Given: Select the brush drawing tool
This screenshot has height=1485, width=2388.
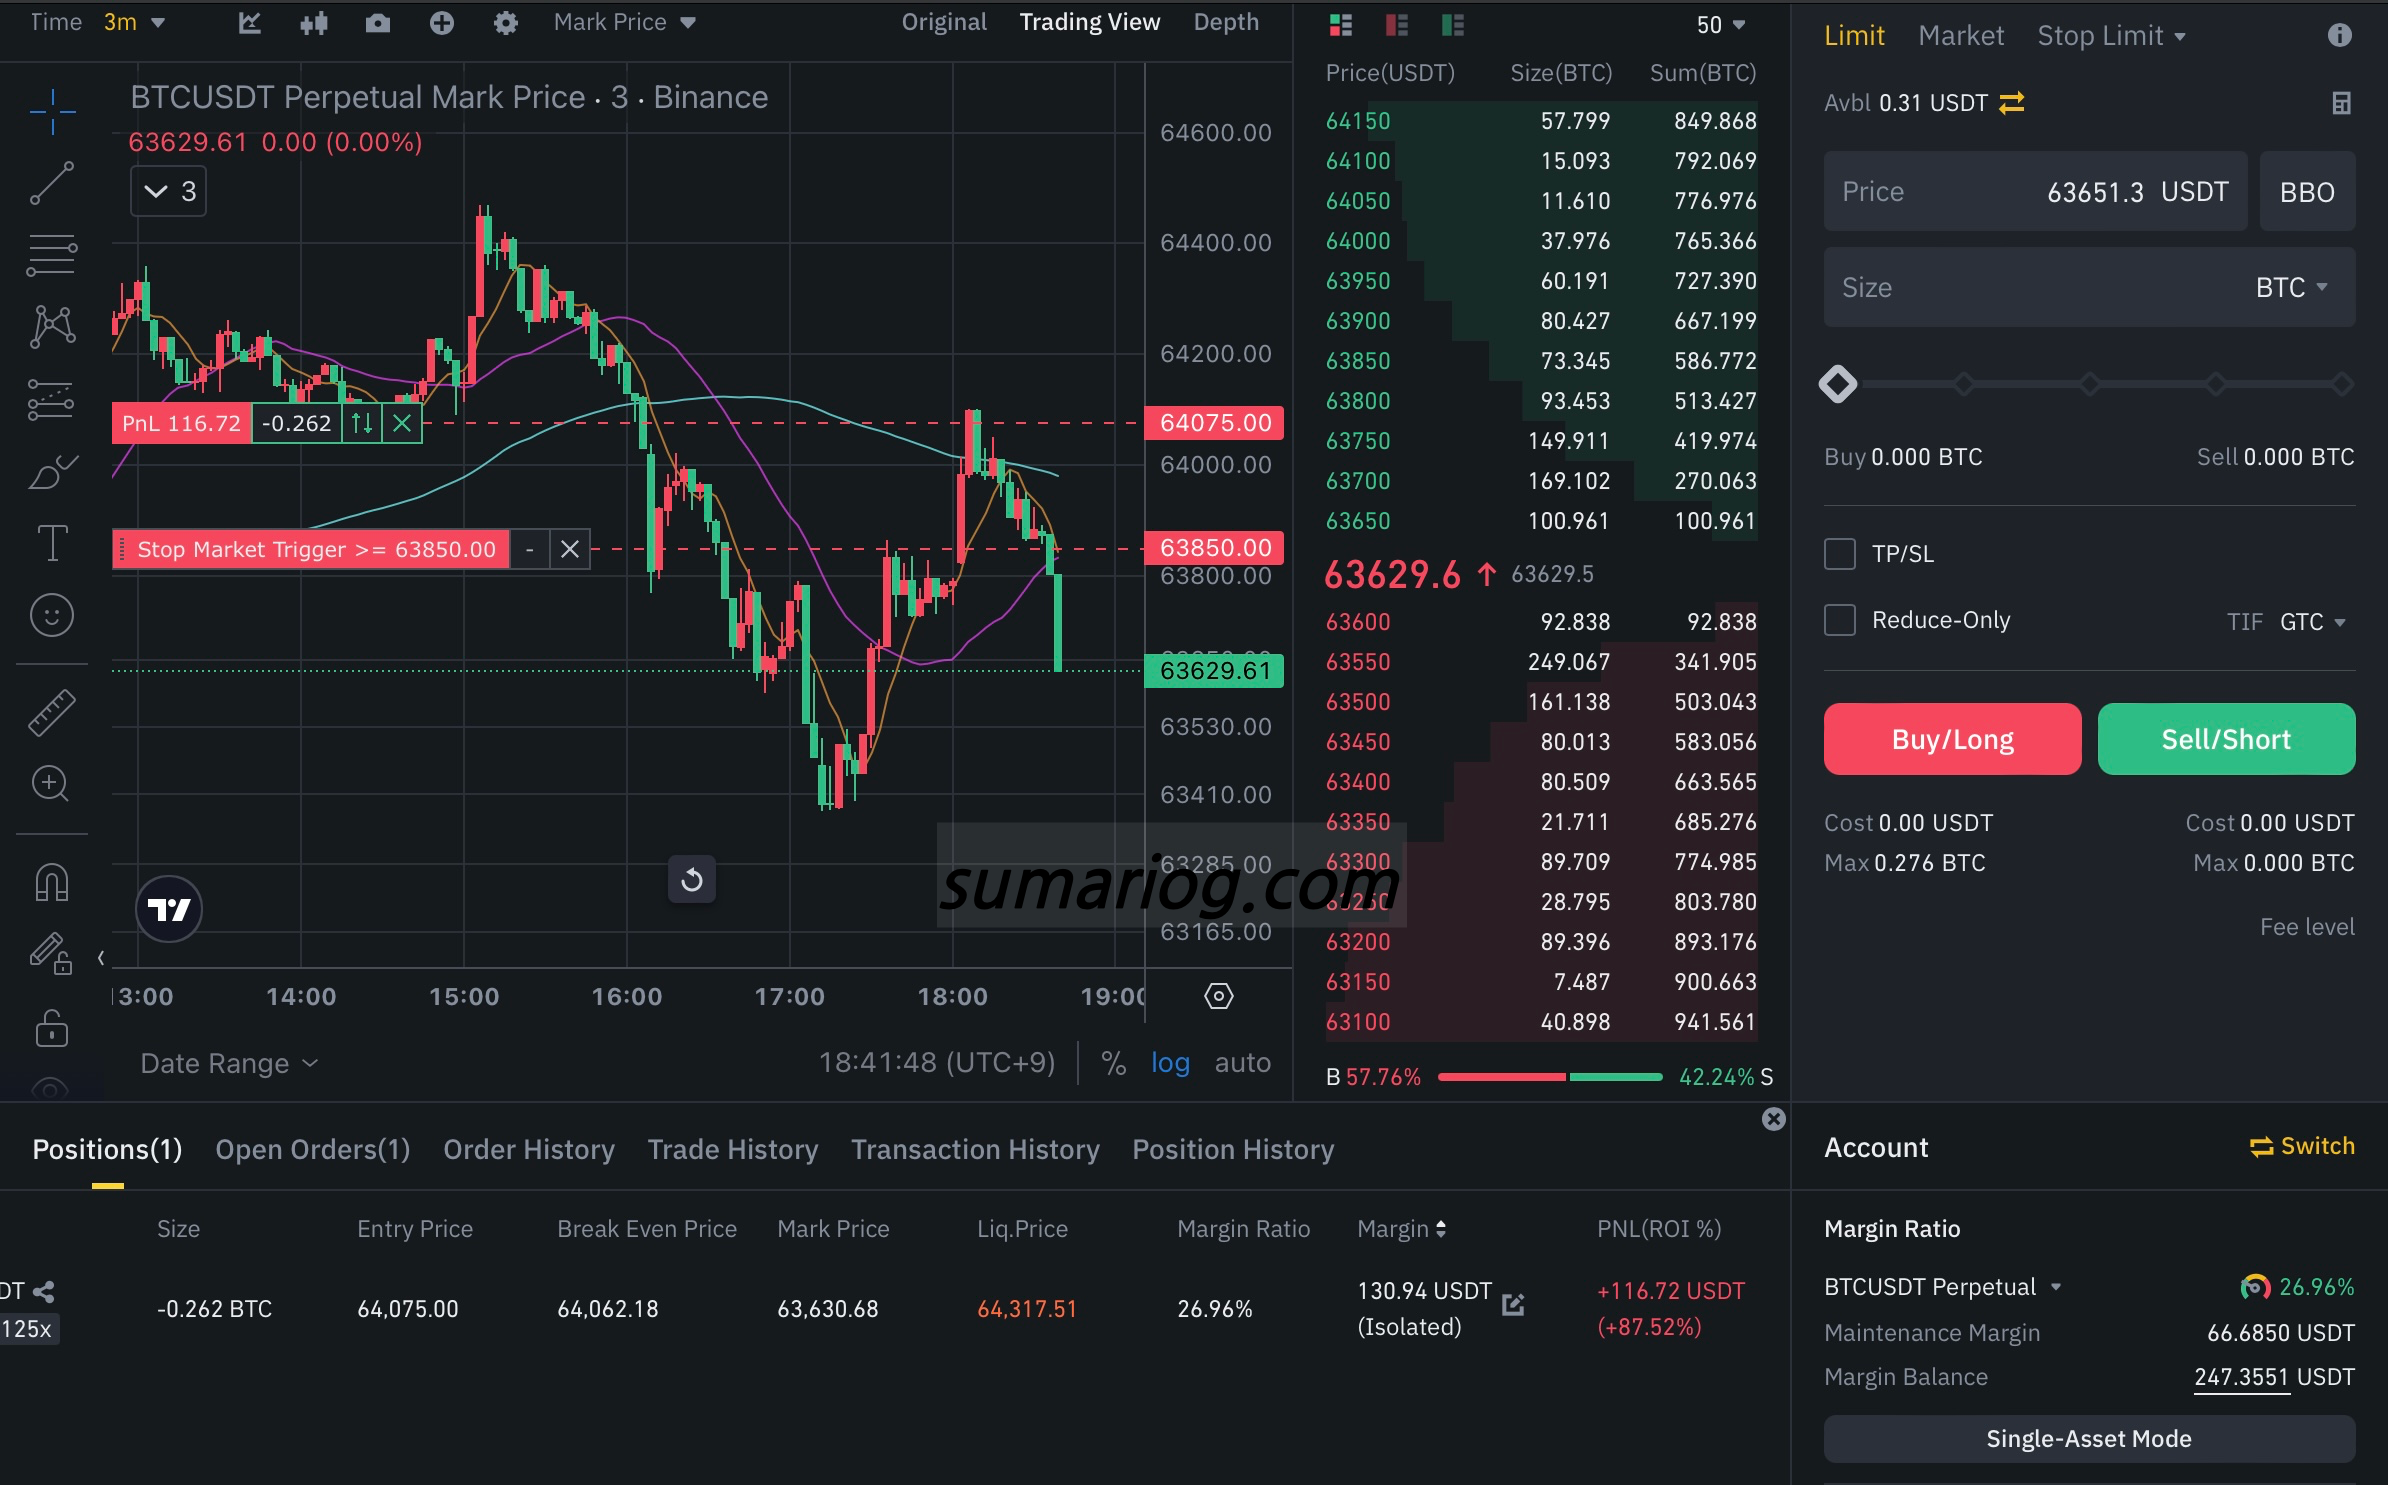Looking at the screenshot, I should tap(52, 470).
